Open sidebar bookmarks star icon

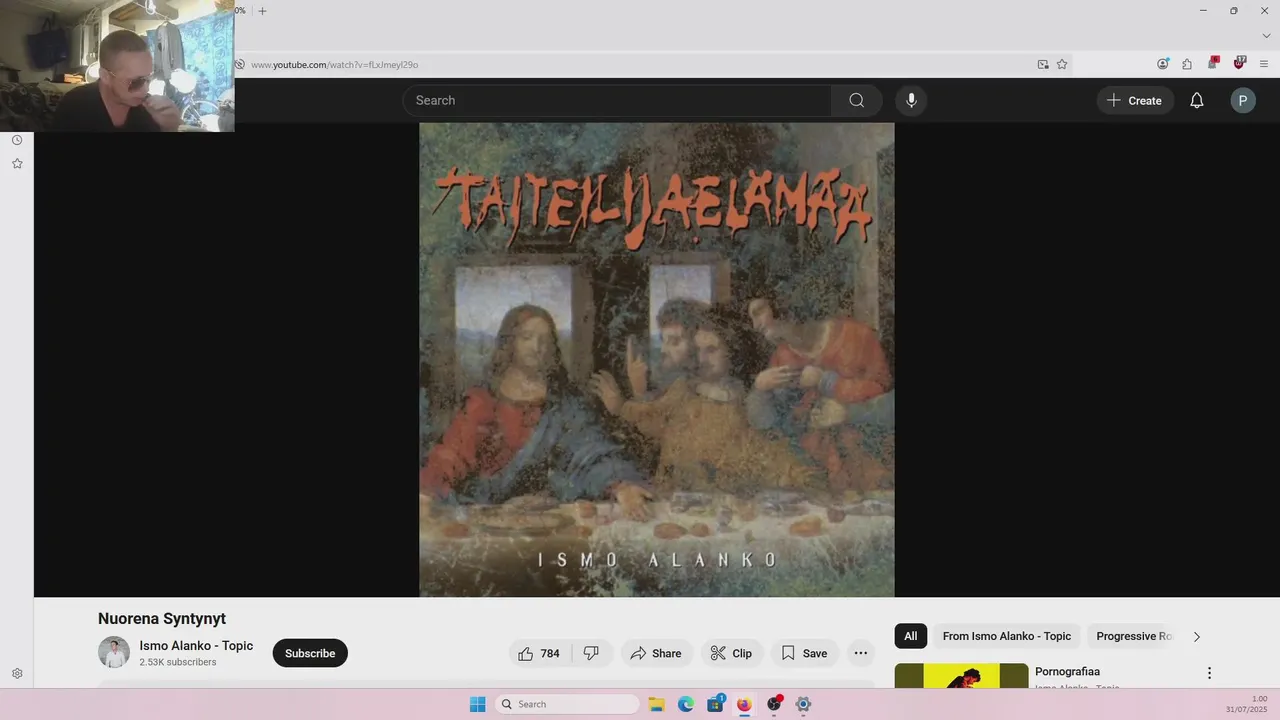(x=17, y=163)
